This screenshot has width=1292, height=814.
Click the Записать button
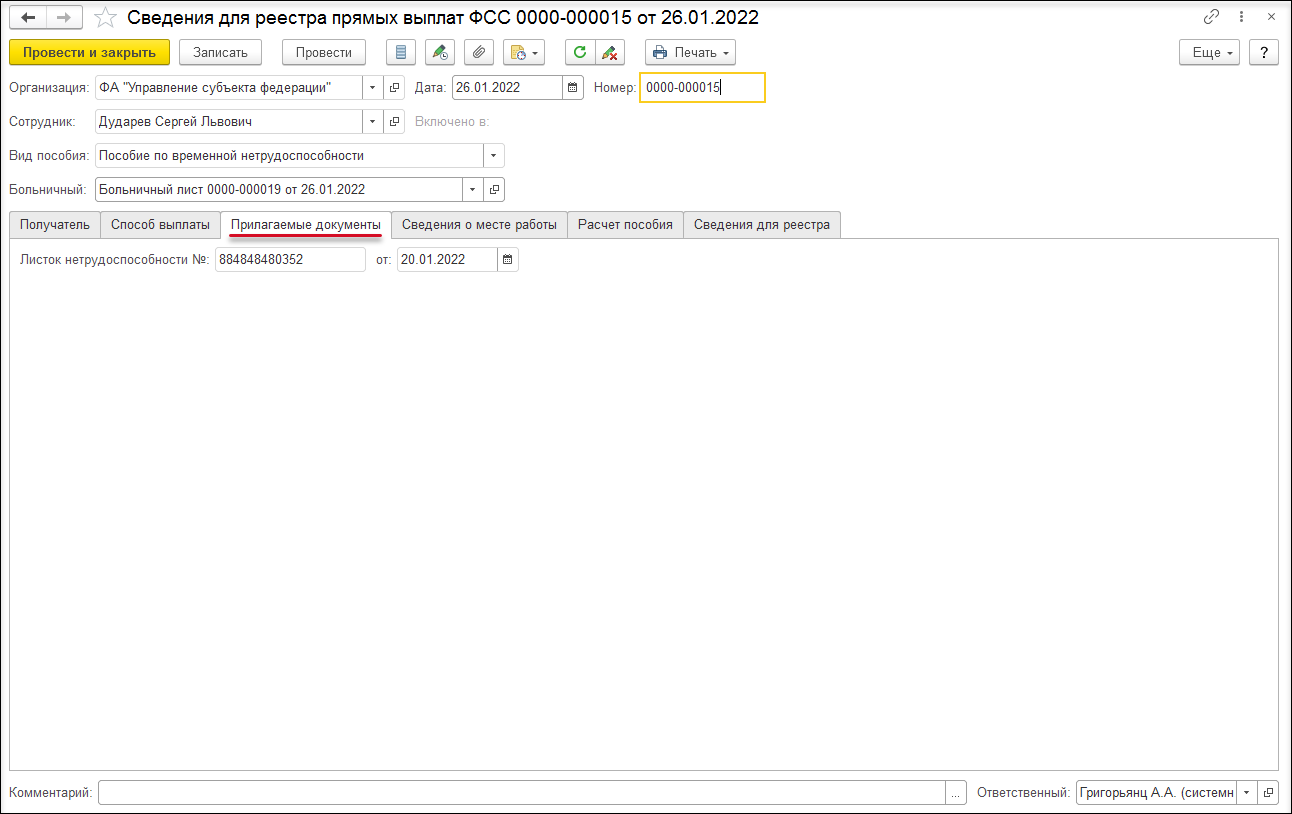[220, 52]
